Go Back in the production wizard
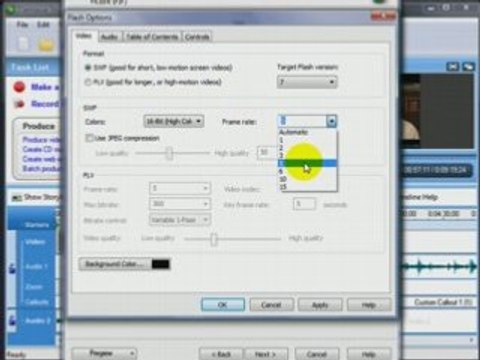 [x=222, y=354]
